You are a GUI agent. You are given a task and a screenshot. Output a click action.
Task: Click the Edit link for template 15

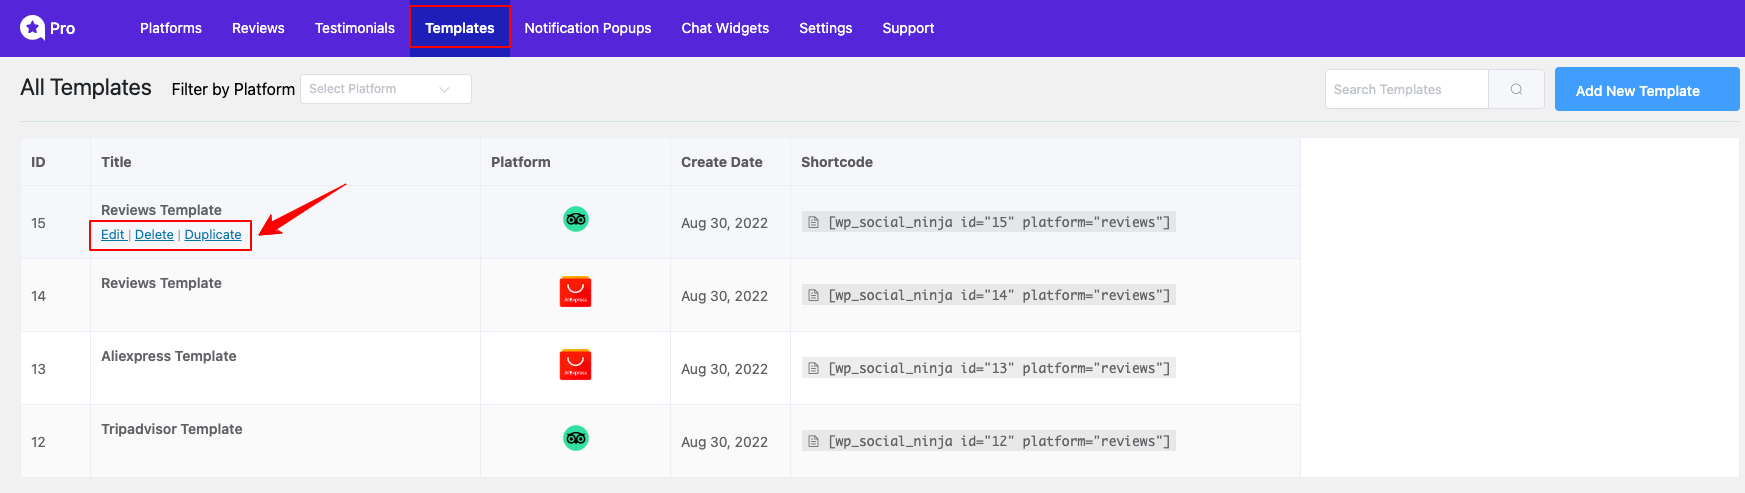click(112, 235)
